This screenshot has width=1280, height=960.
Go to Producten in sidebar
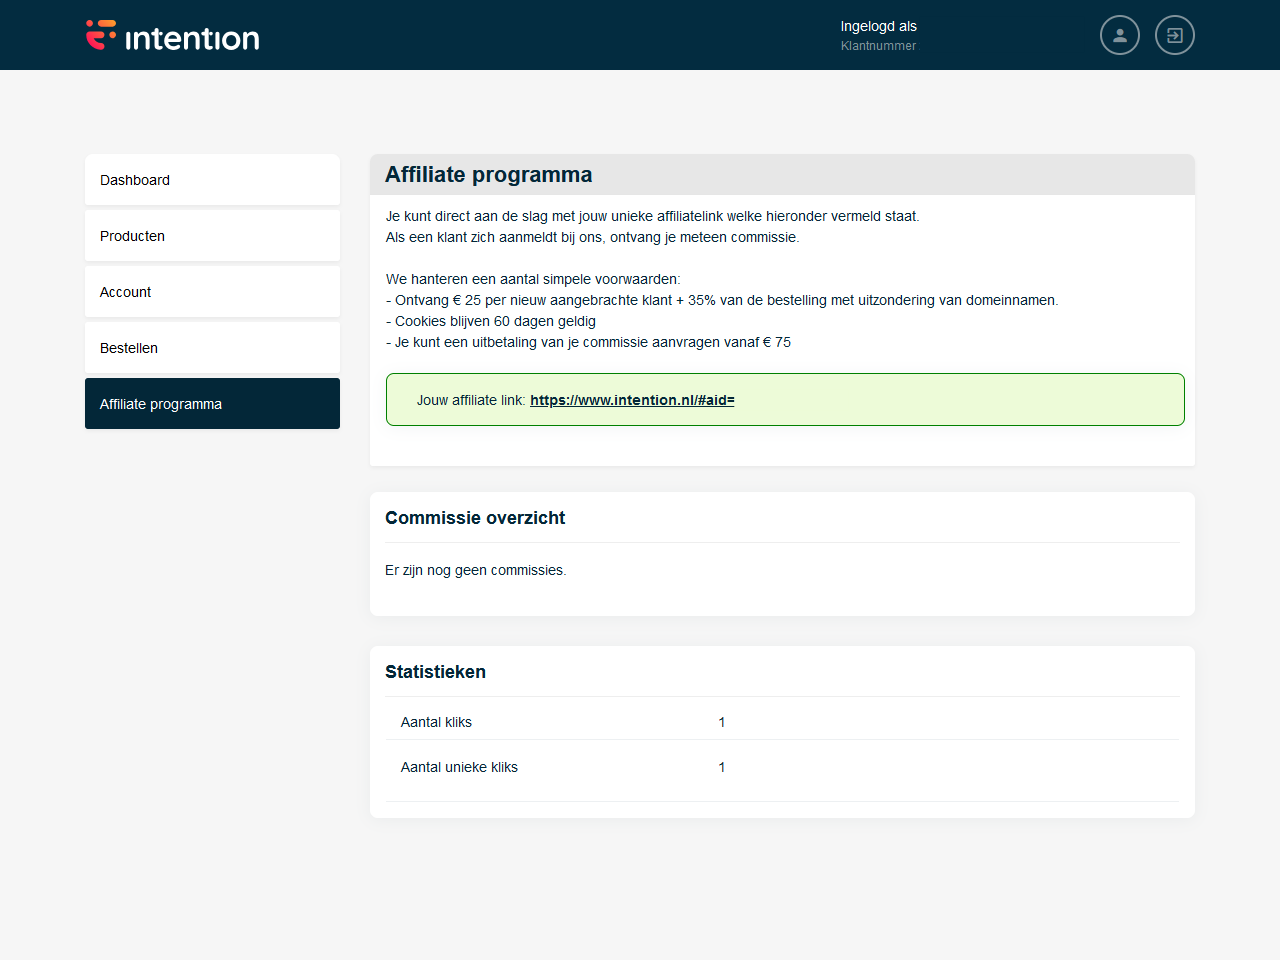coord(212,236)
